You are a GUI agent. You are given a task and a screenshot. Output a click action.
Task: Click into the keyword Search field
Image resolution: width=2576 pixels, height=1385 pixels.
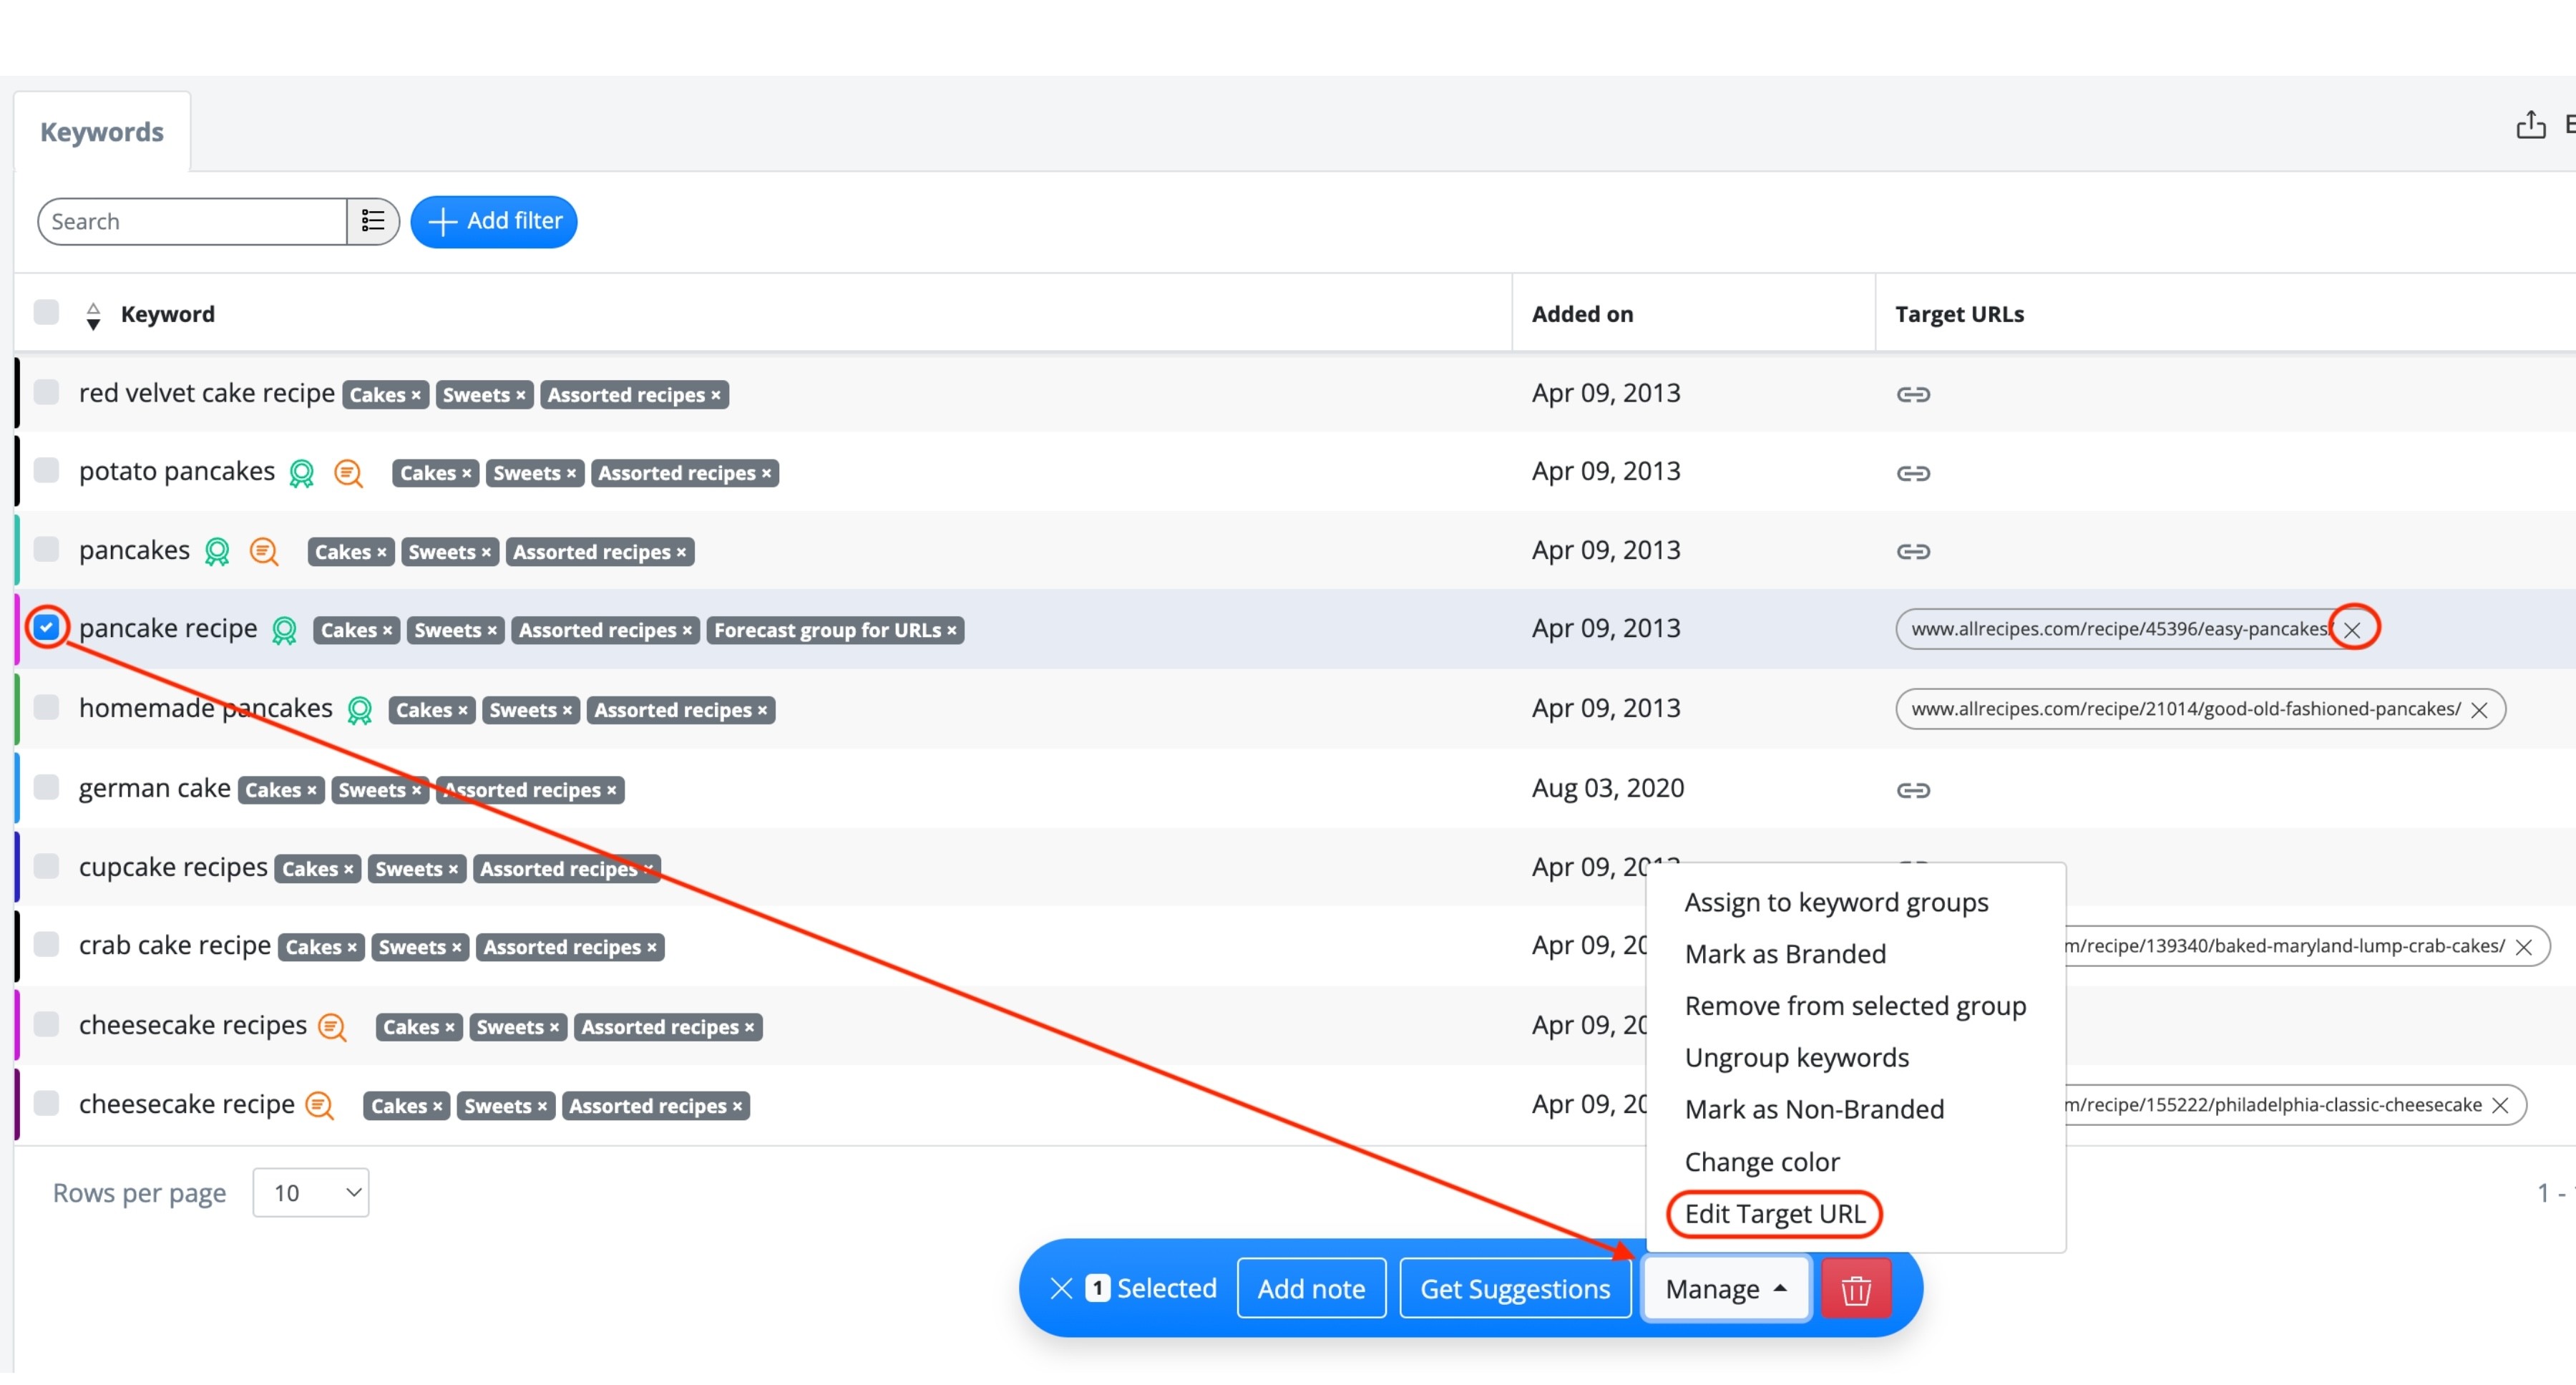(192, 221)
